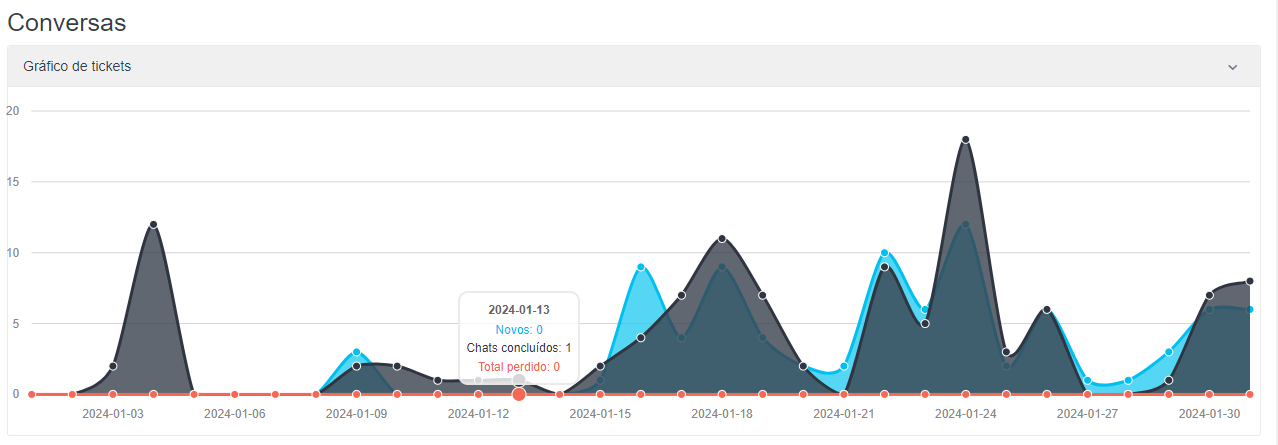The height and width of the screenshot is (445, 1278).
Task: Click y-axis label 10
Action: click(x=13, y=253)
